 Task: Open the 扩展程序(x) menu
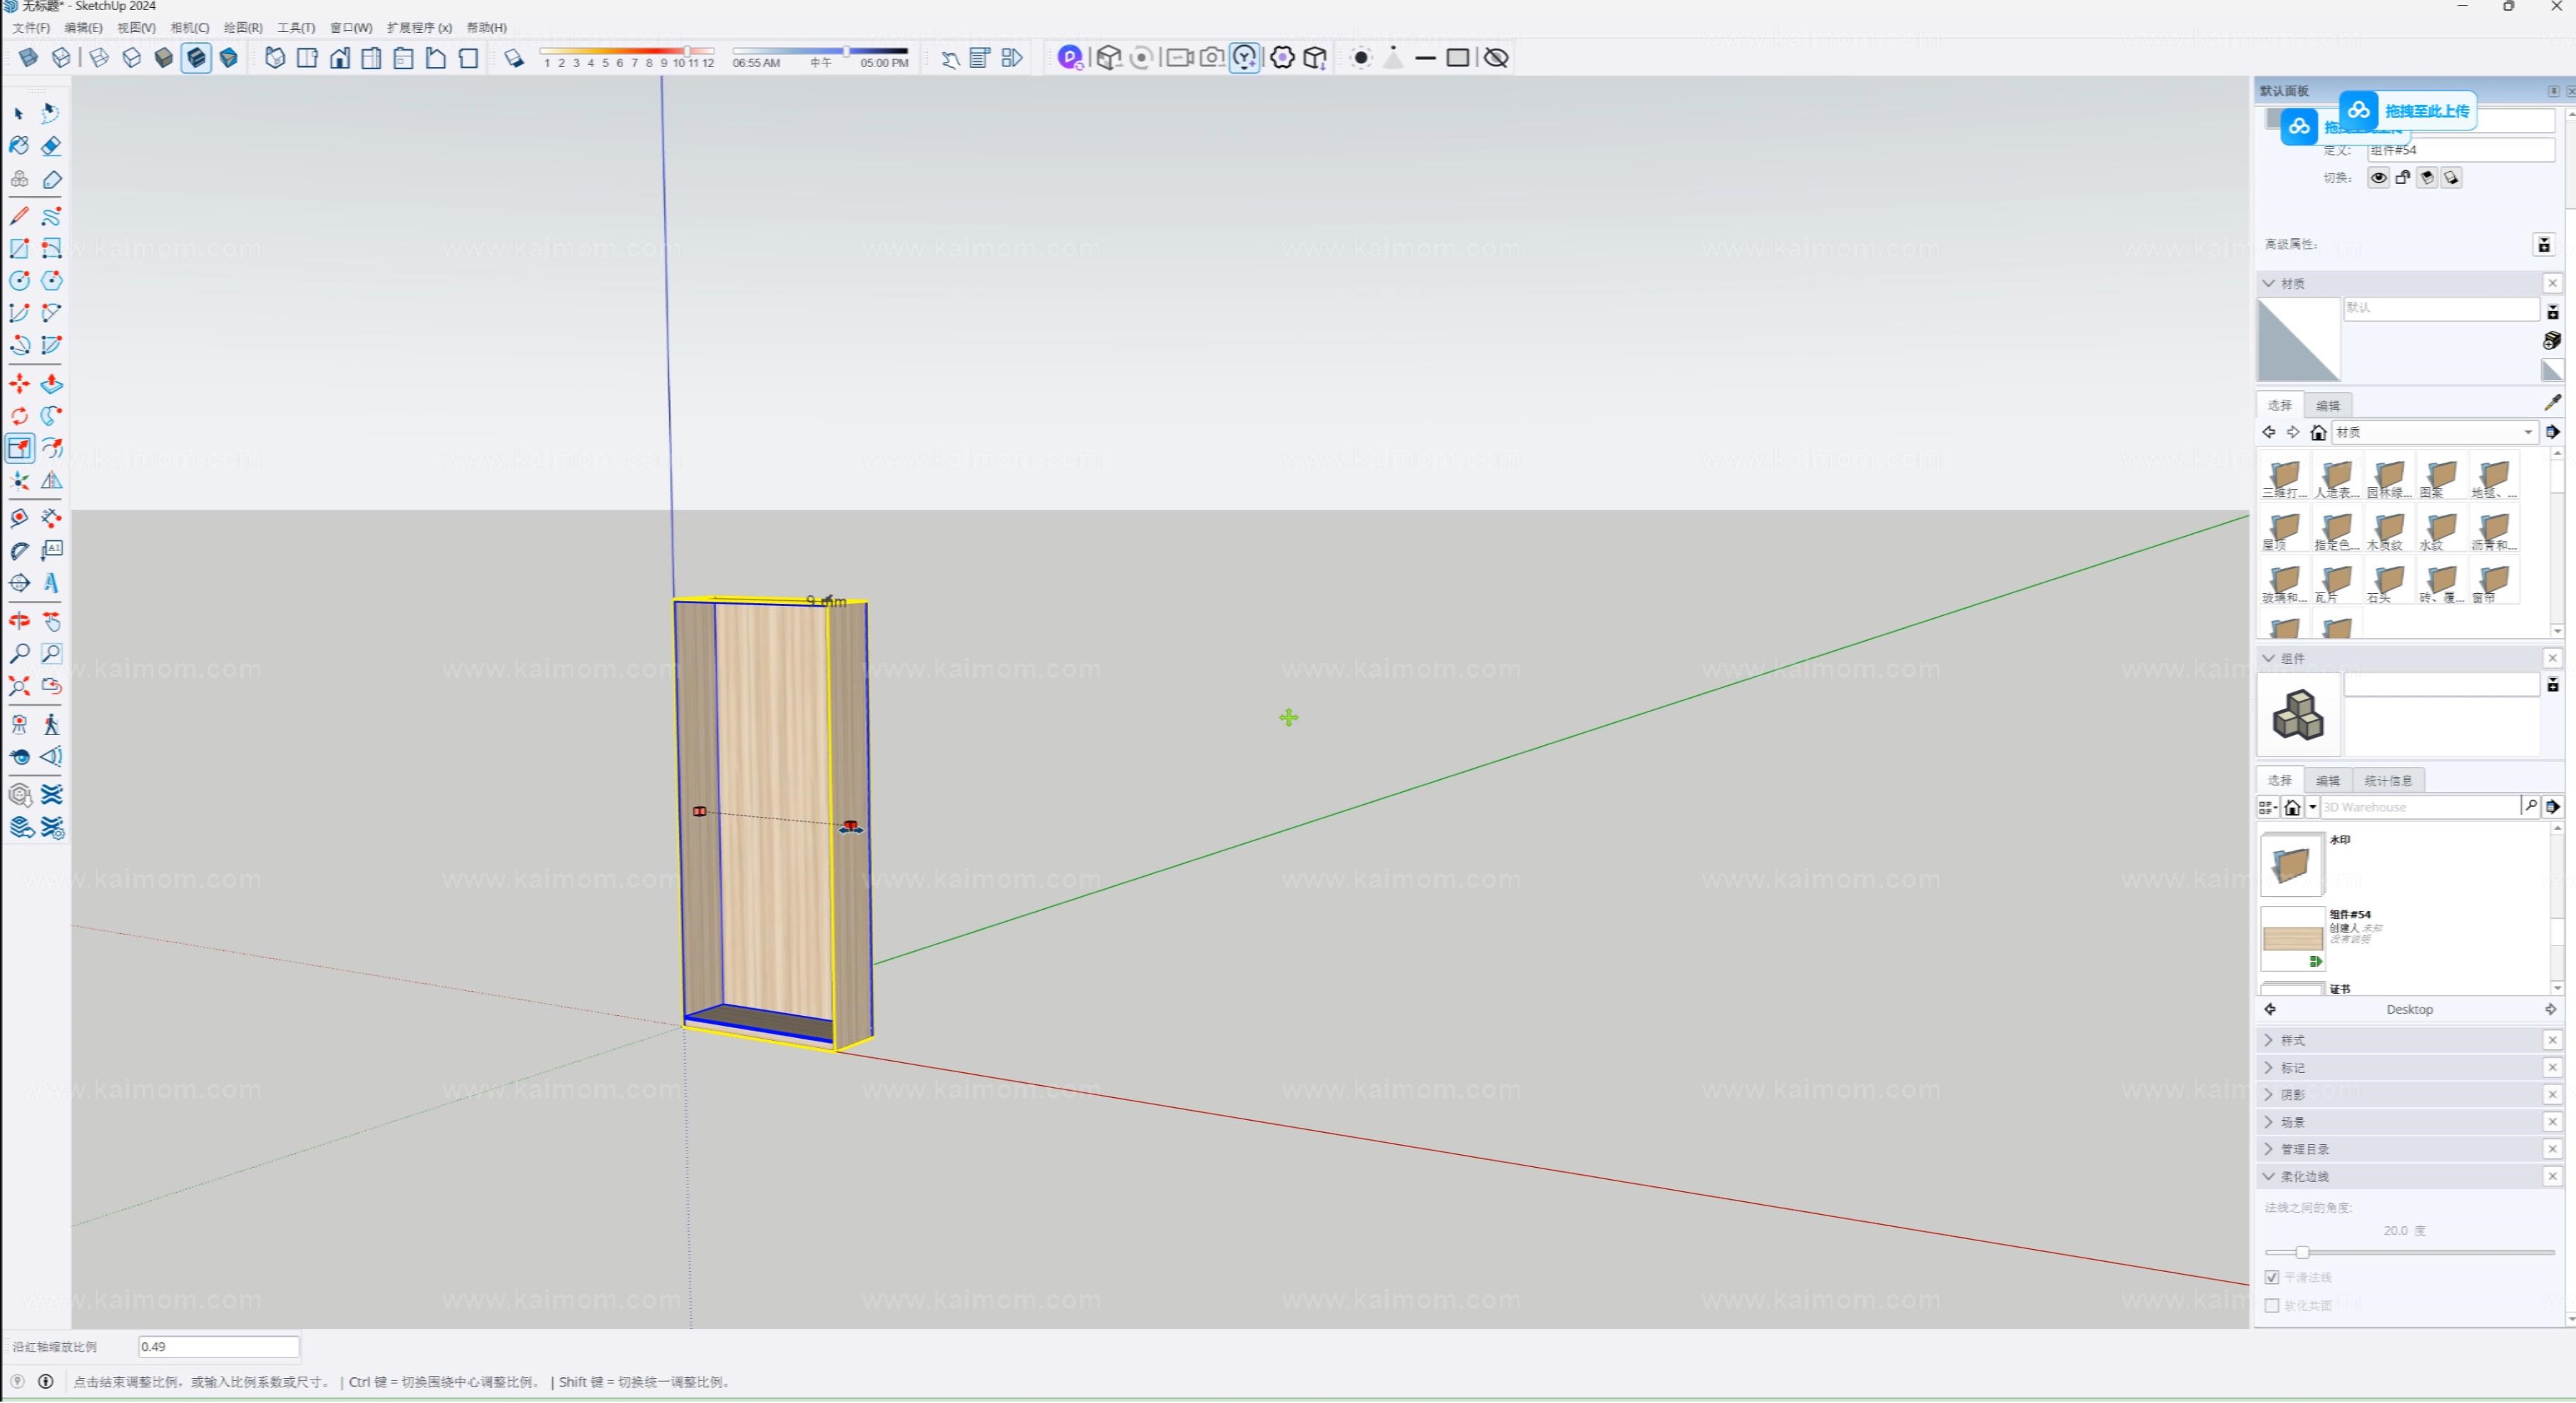pyautogui.click(x=420, y=28)
